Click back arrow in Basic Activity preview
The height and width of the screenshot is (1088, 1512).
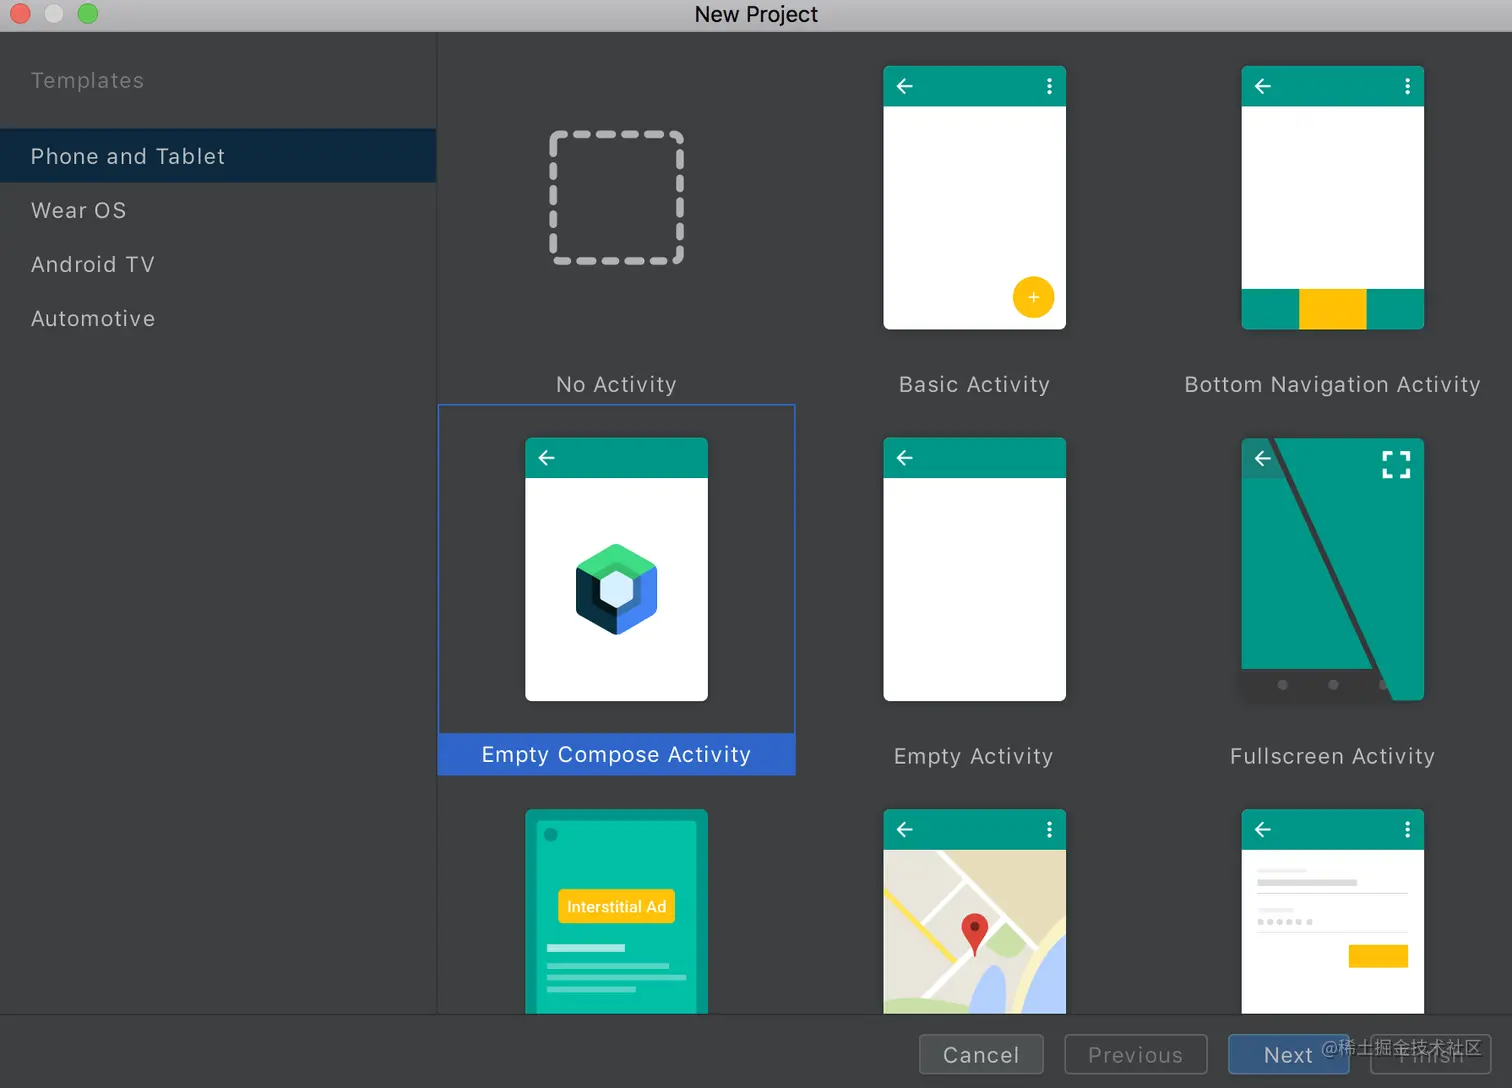(x=905, y=86)
